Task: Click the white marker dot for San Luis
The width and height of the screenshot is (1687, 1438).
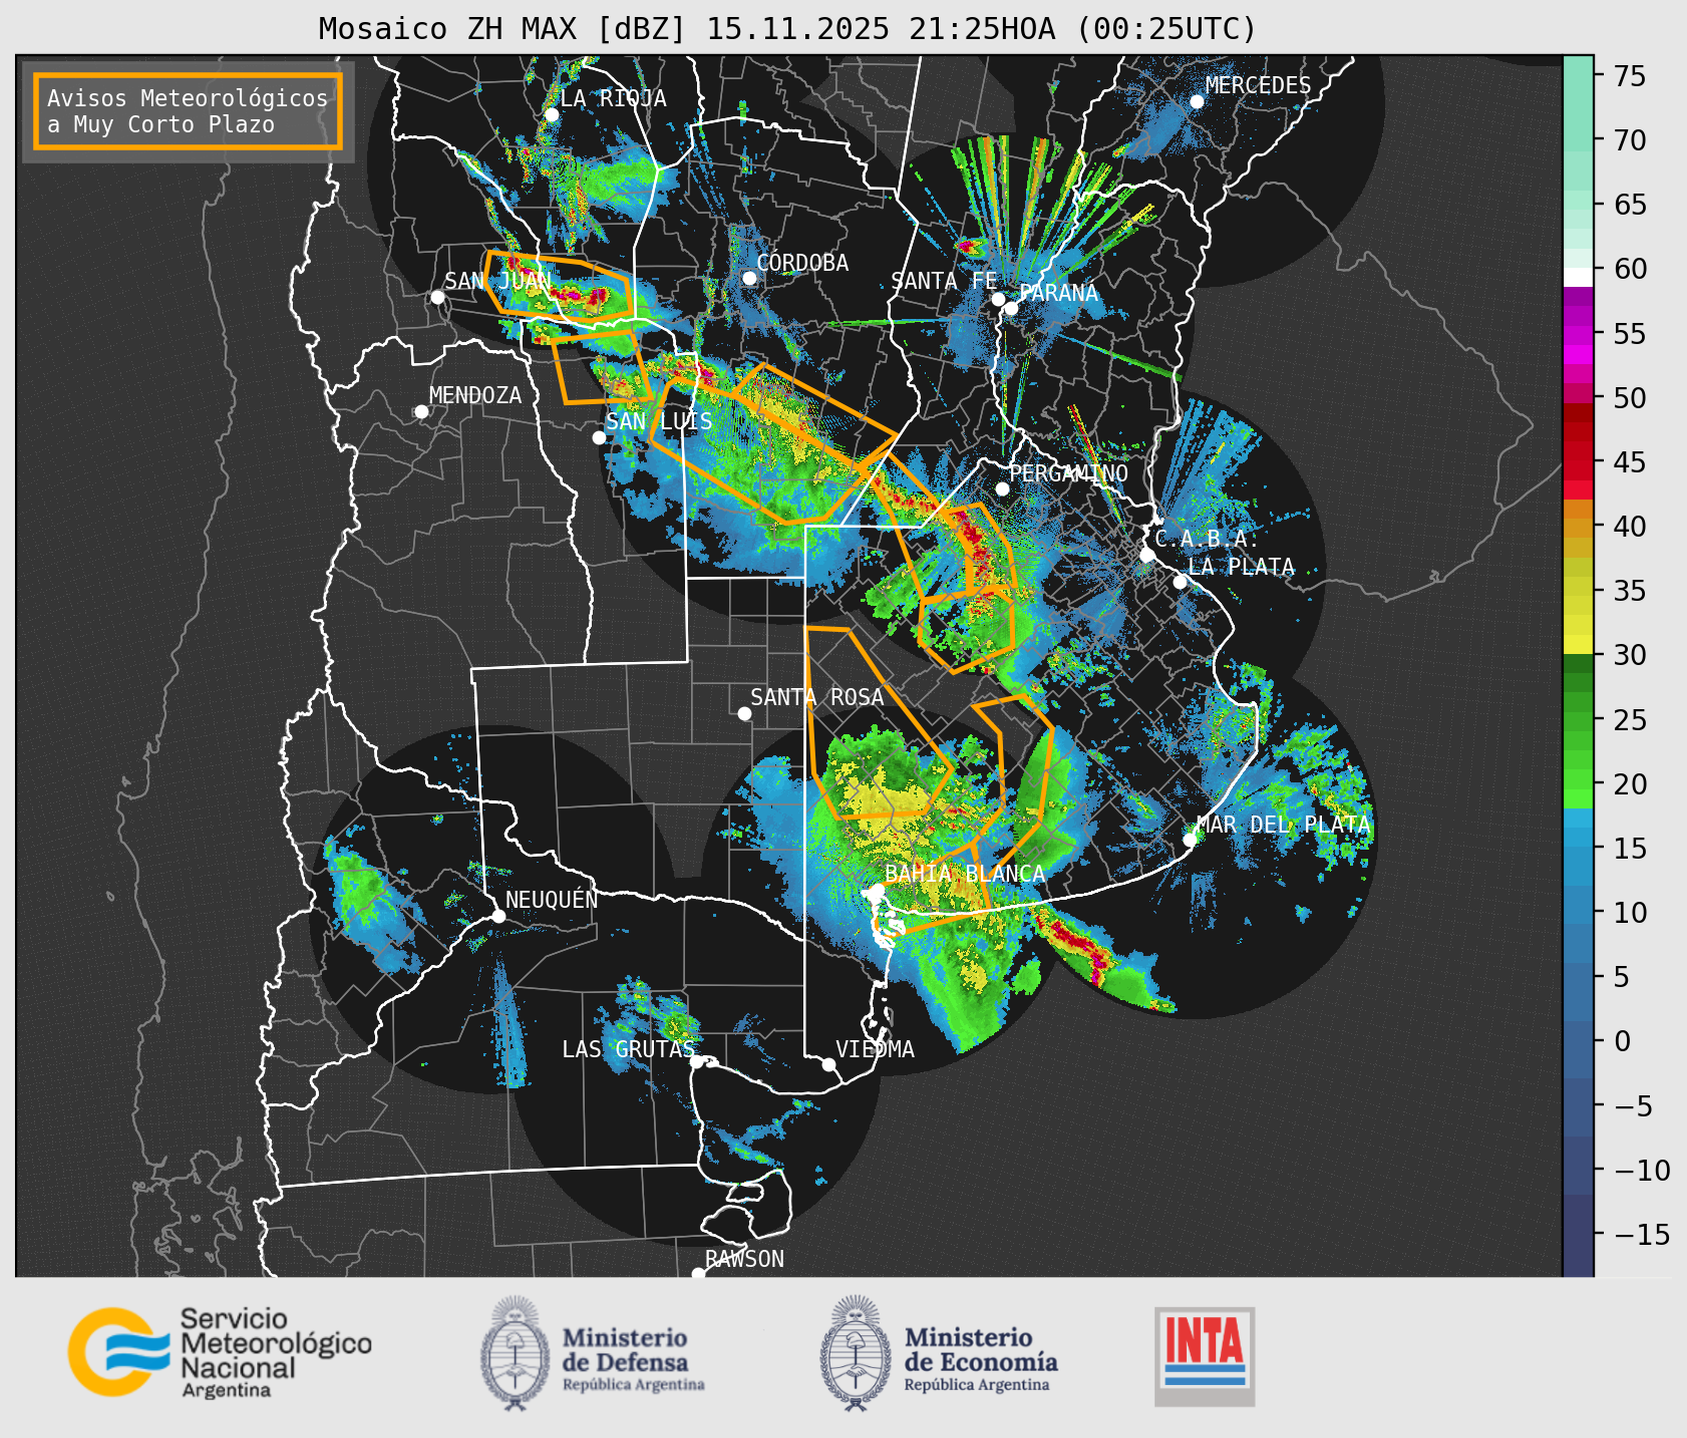Action: pos(599,438)
